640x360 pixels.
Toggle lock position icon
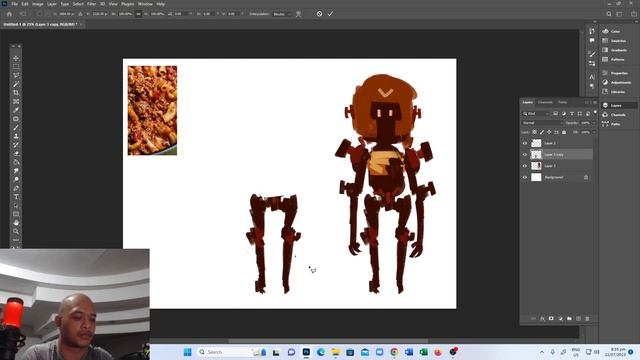click(x=549, y=132)
